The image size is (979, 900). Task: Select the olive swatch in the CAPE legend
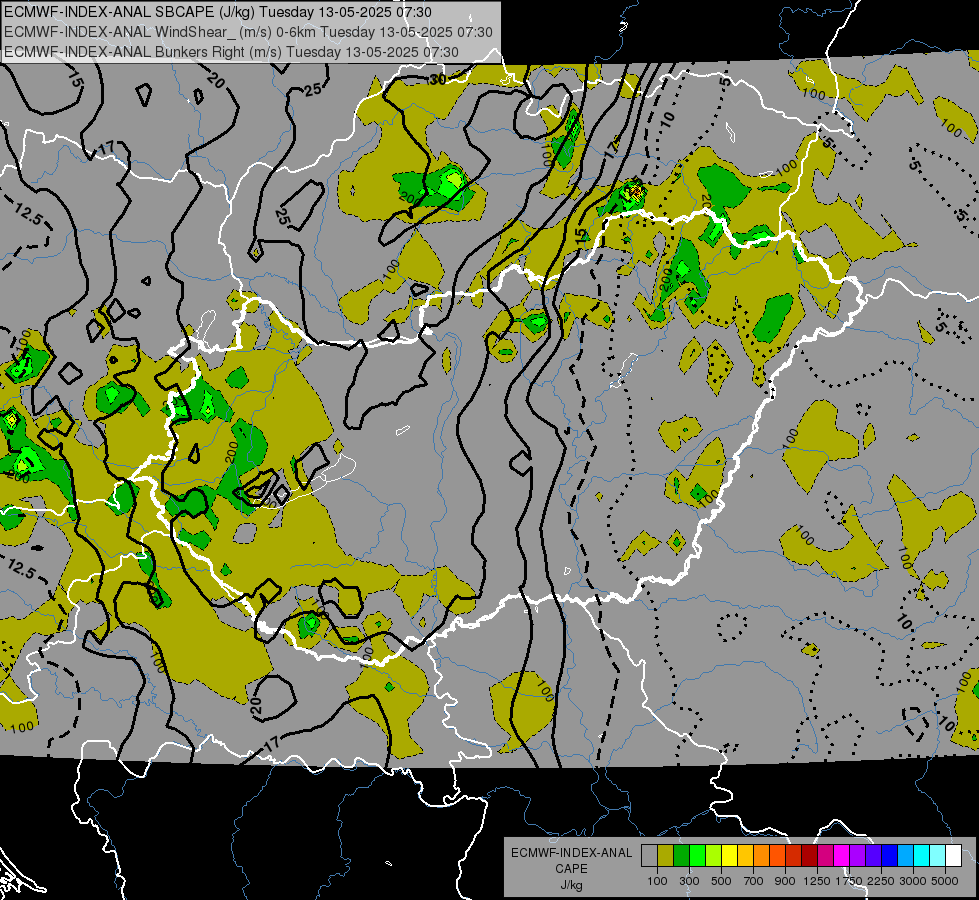point(666,856)
